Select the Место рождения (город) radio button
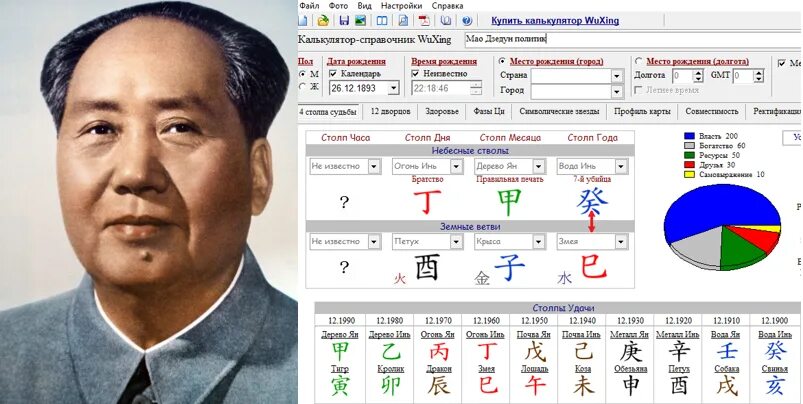Screen dimensions: 803x404 coord(502,61)
